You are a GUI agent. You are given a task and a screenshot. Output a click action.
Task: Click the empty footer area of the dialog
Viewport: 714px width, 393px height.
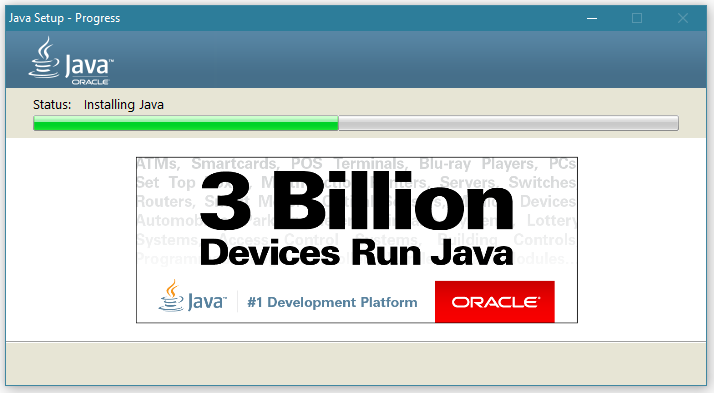(x=356, y=363)
